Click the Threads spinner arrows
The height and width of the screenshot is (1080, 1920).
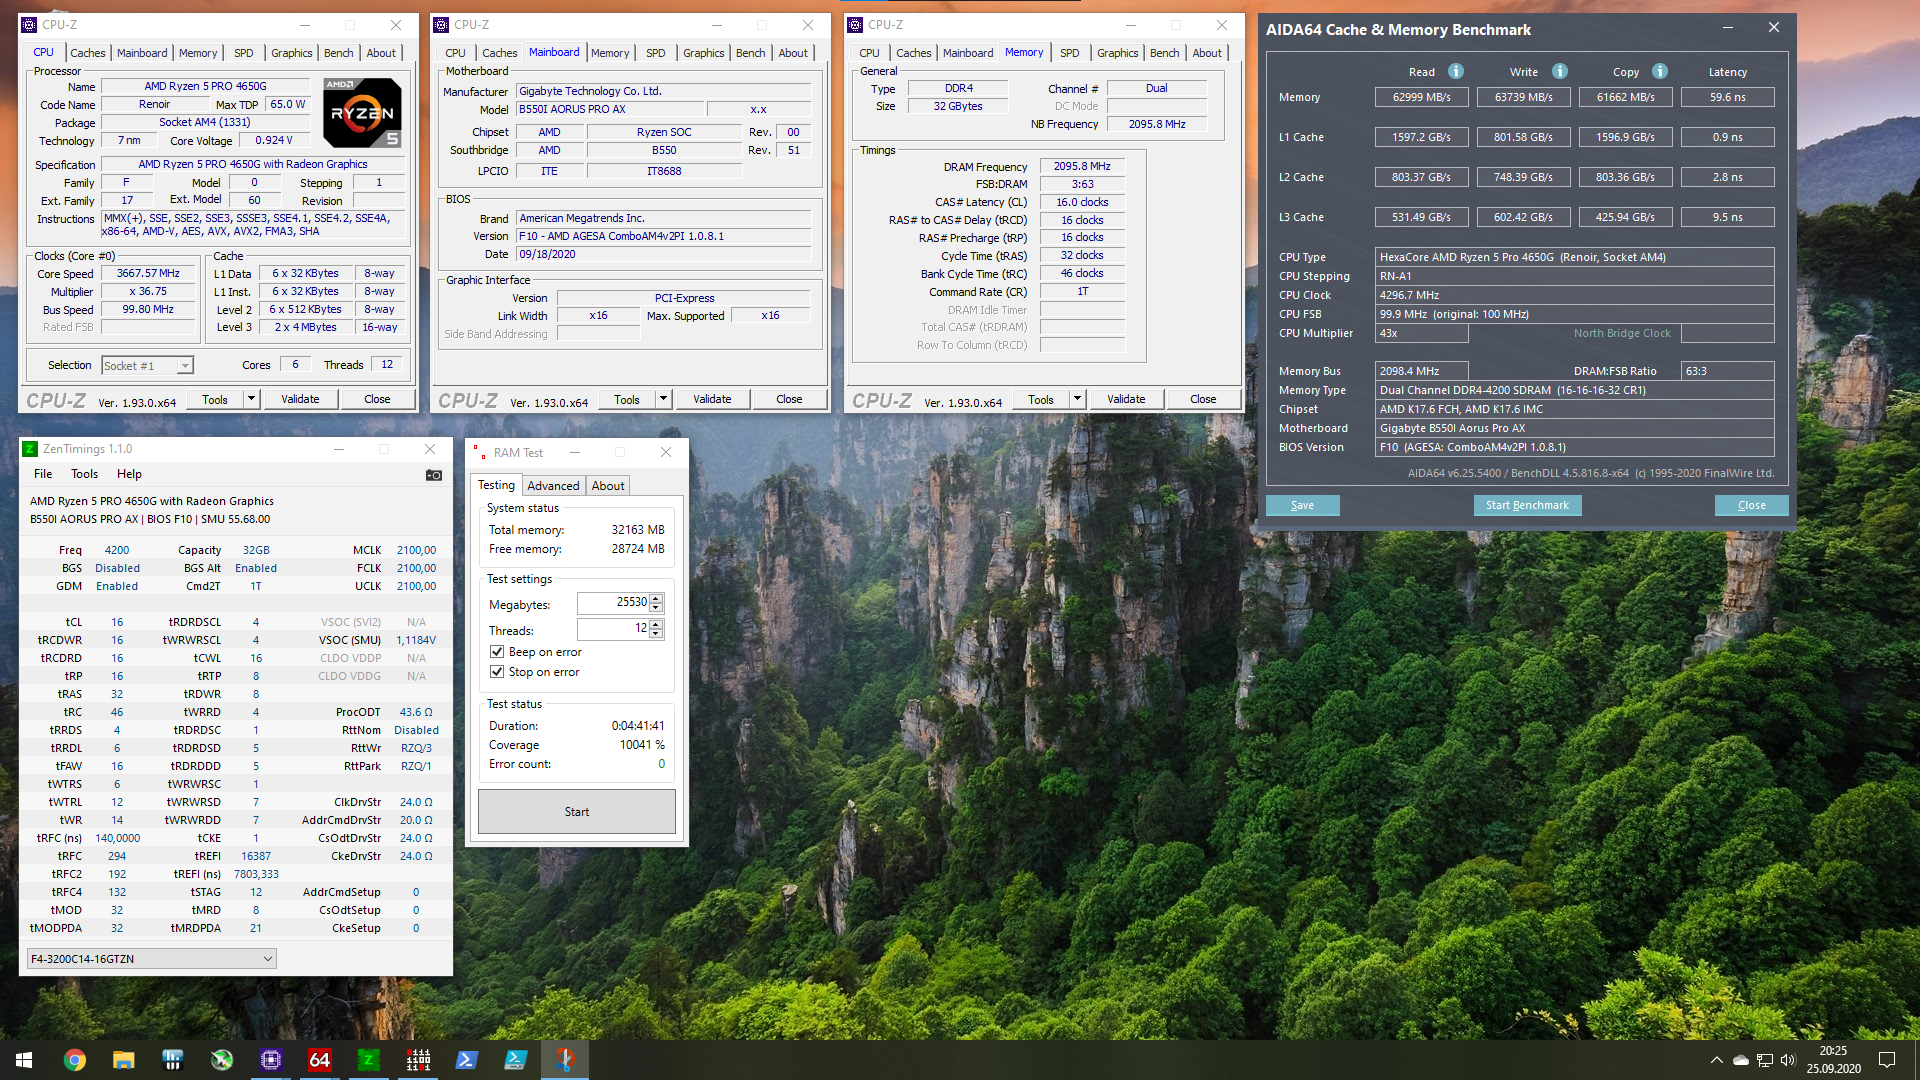coord(656,629)
